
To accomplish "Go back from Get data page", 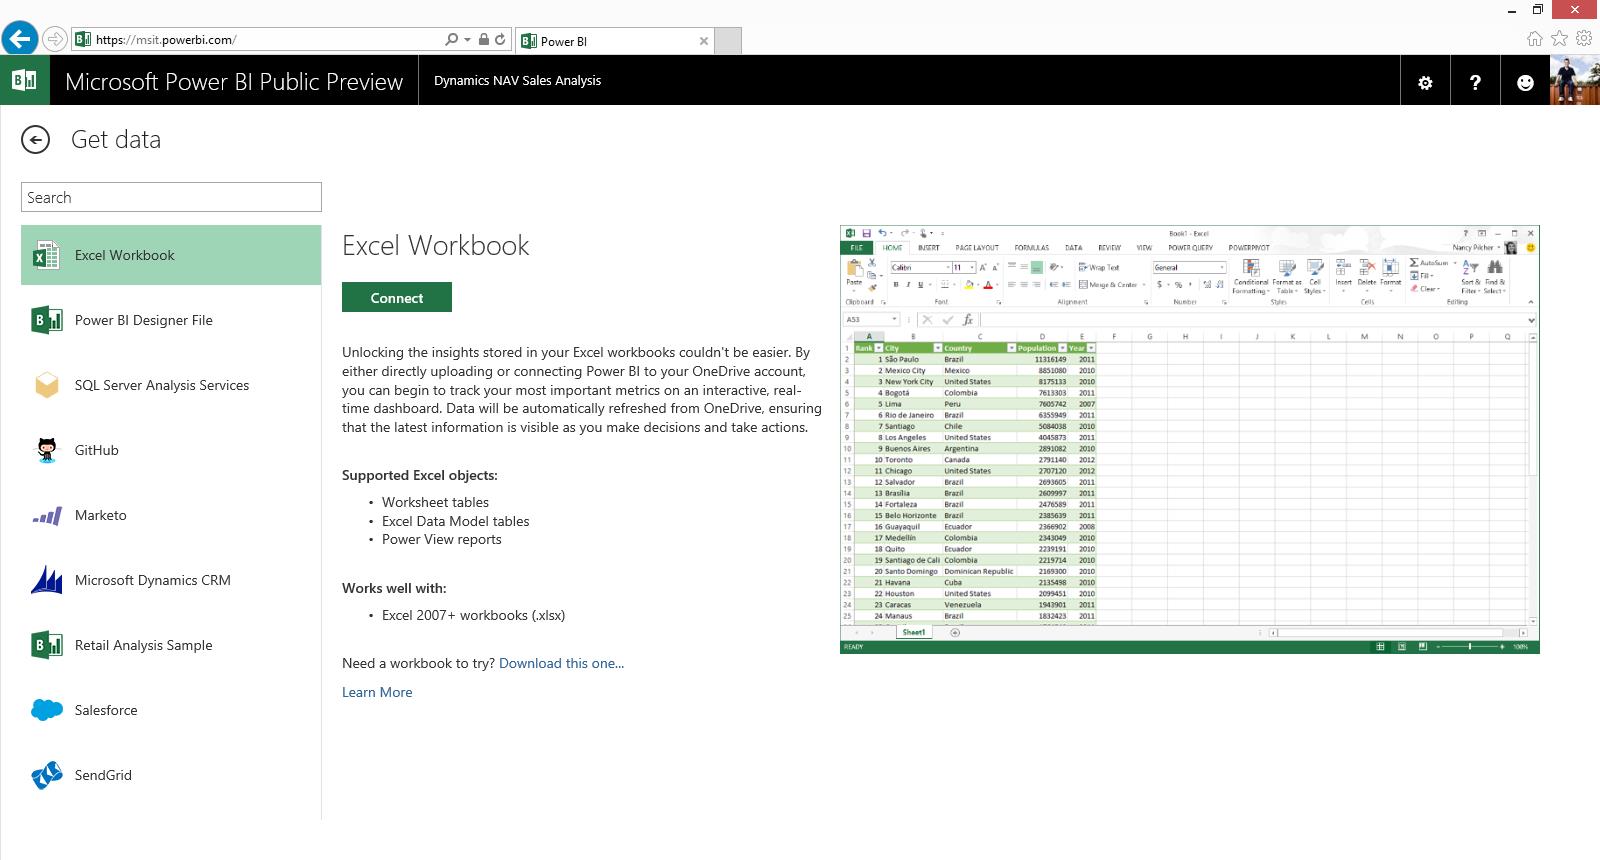I will pos(35,140).
